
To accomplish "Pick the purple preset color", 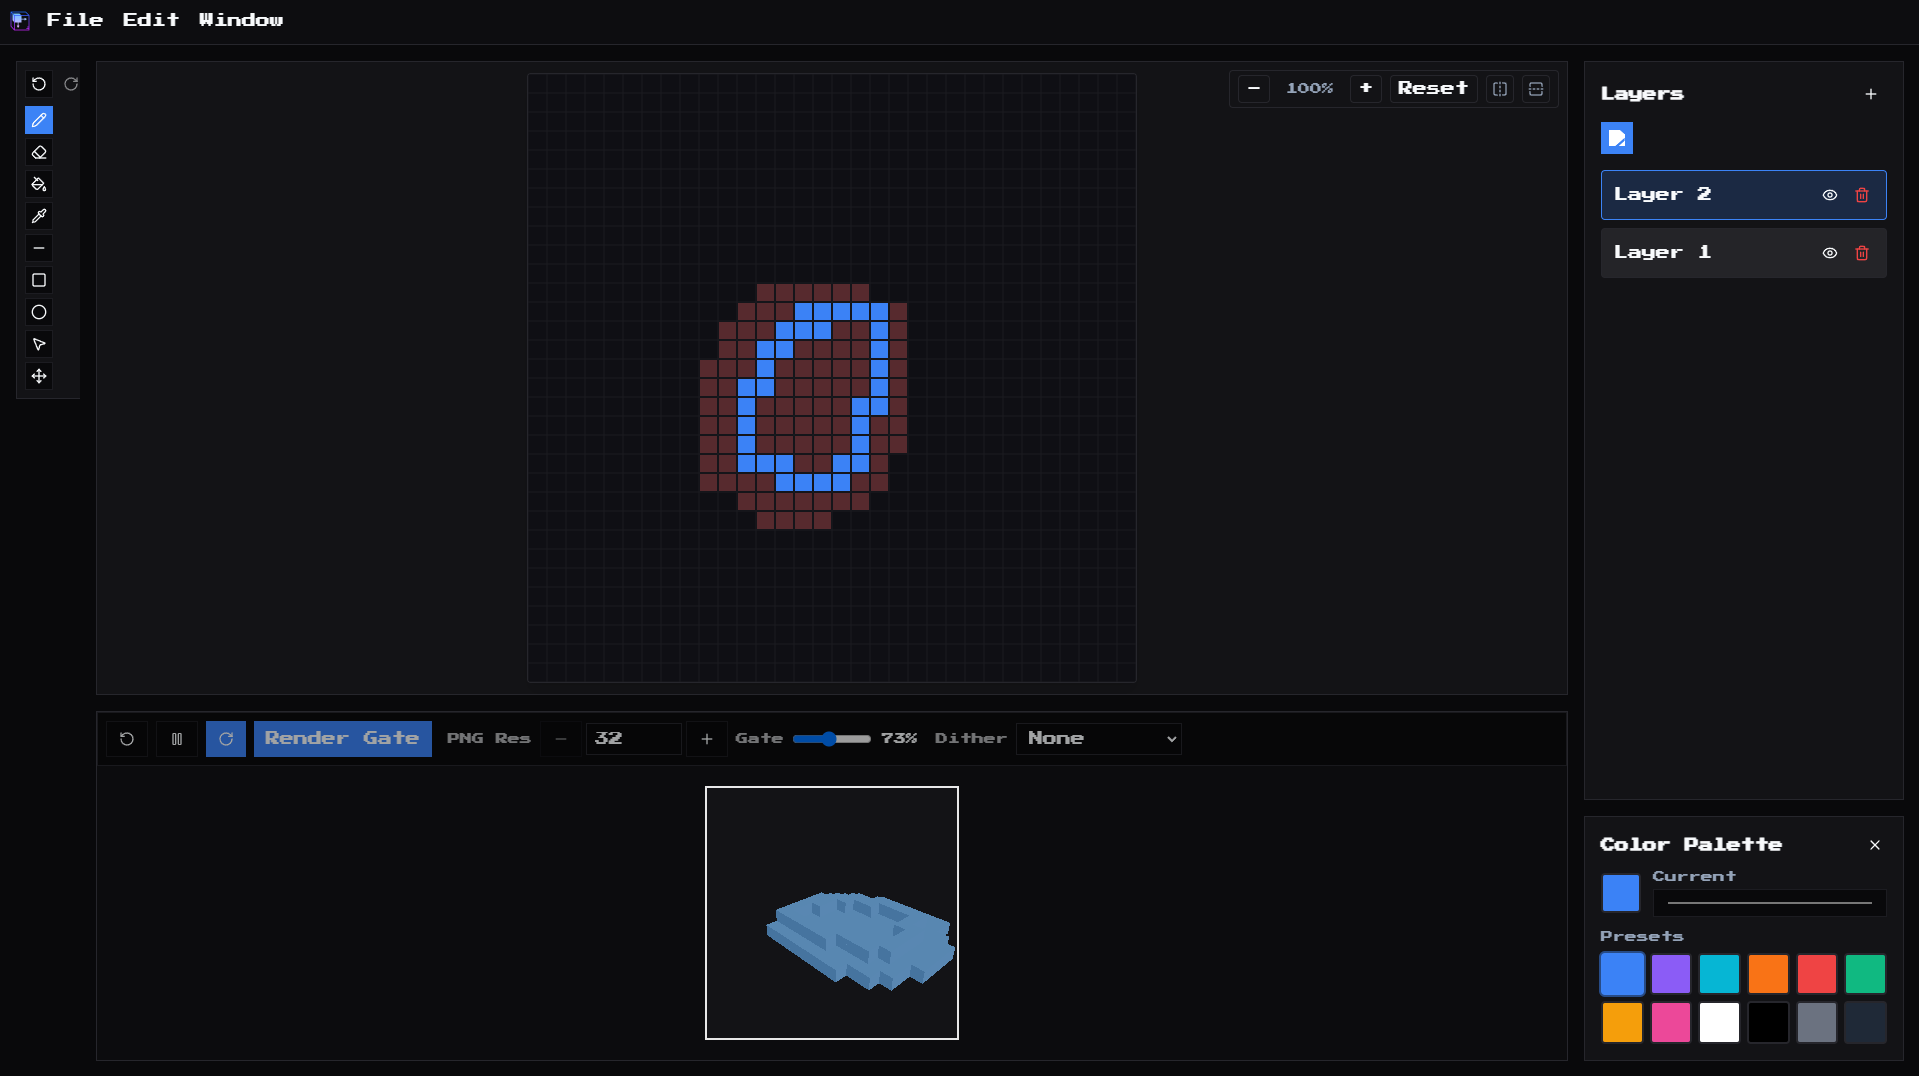I will click(1671, 974).
